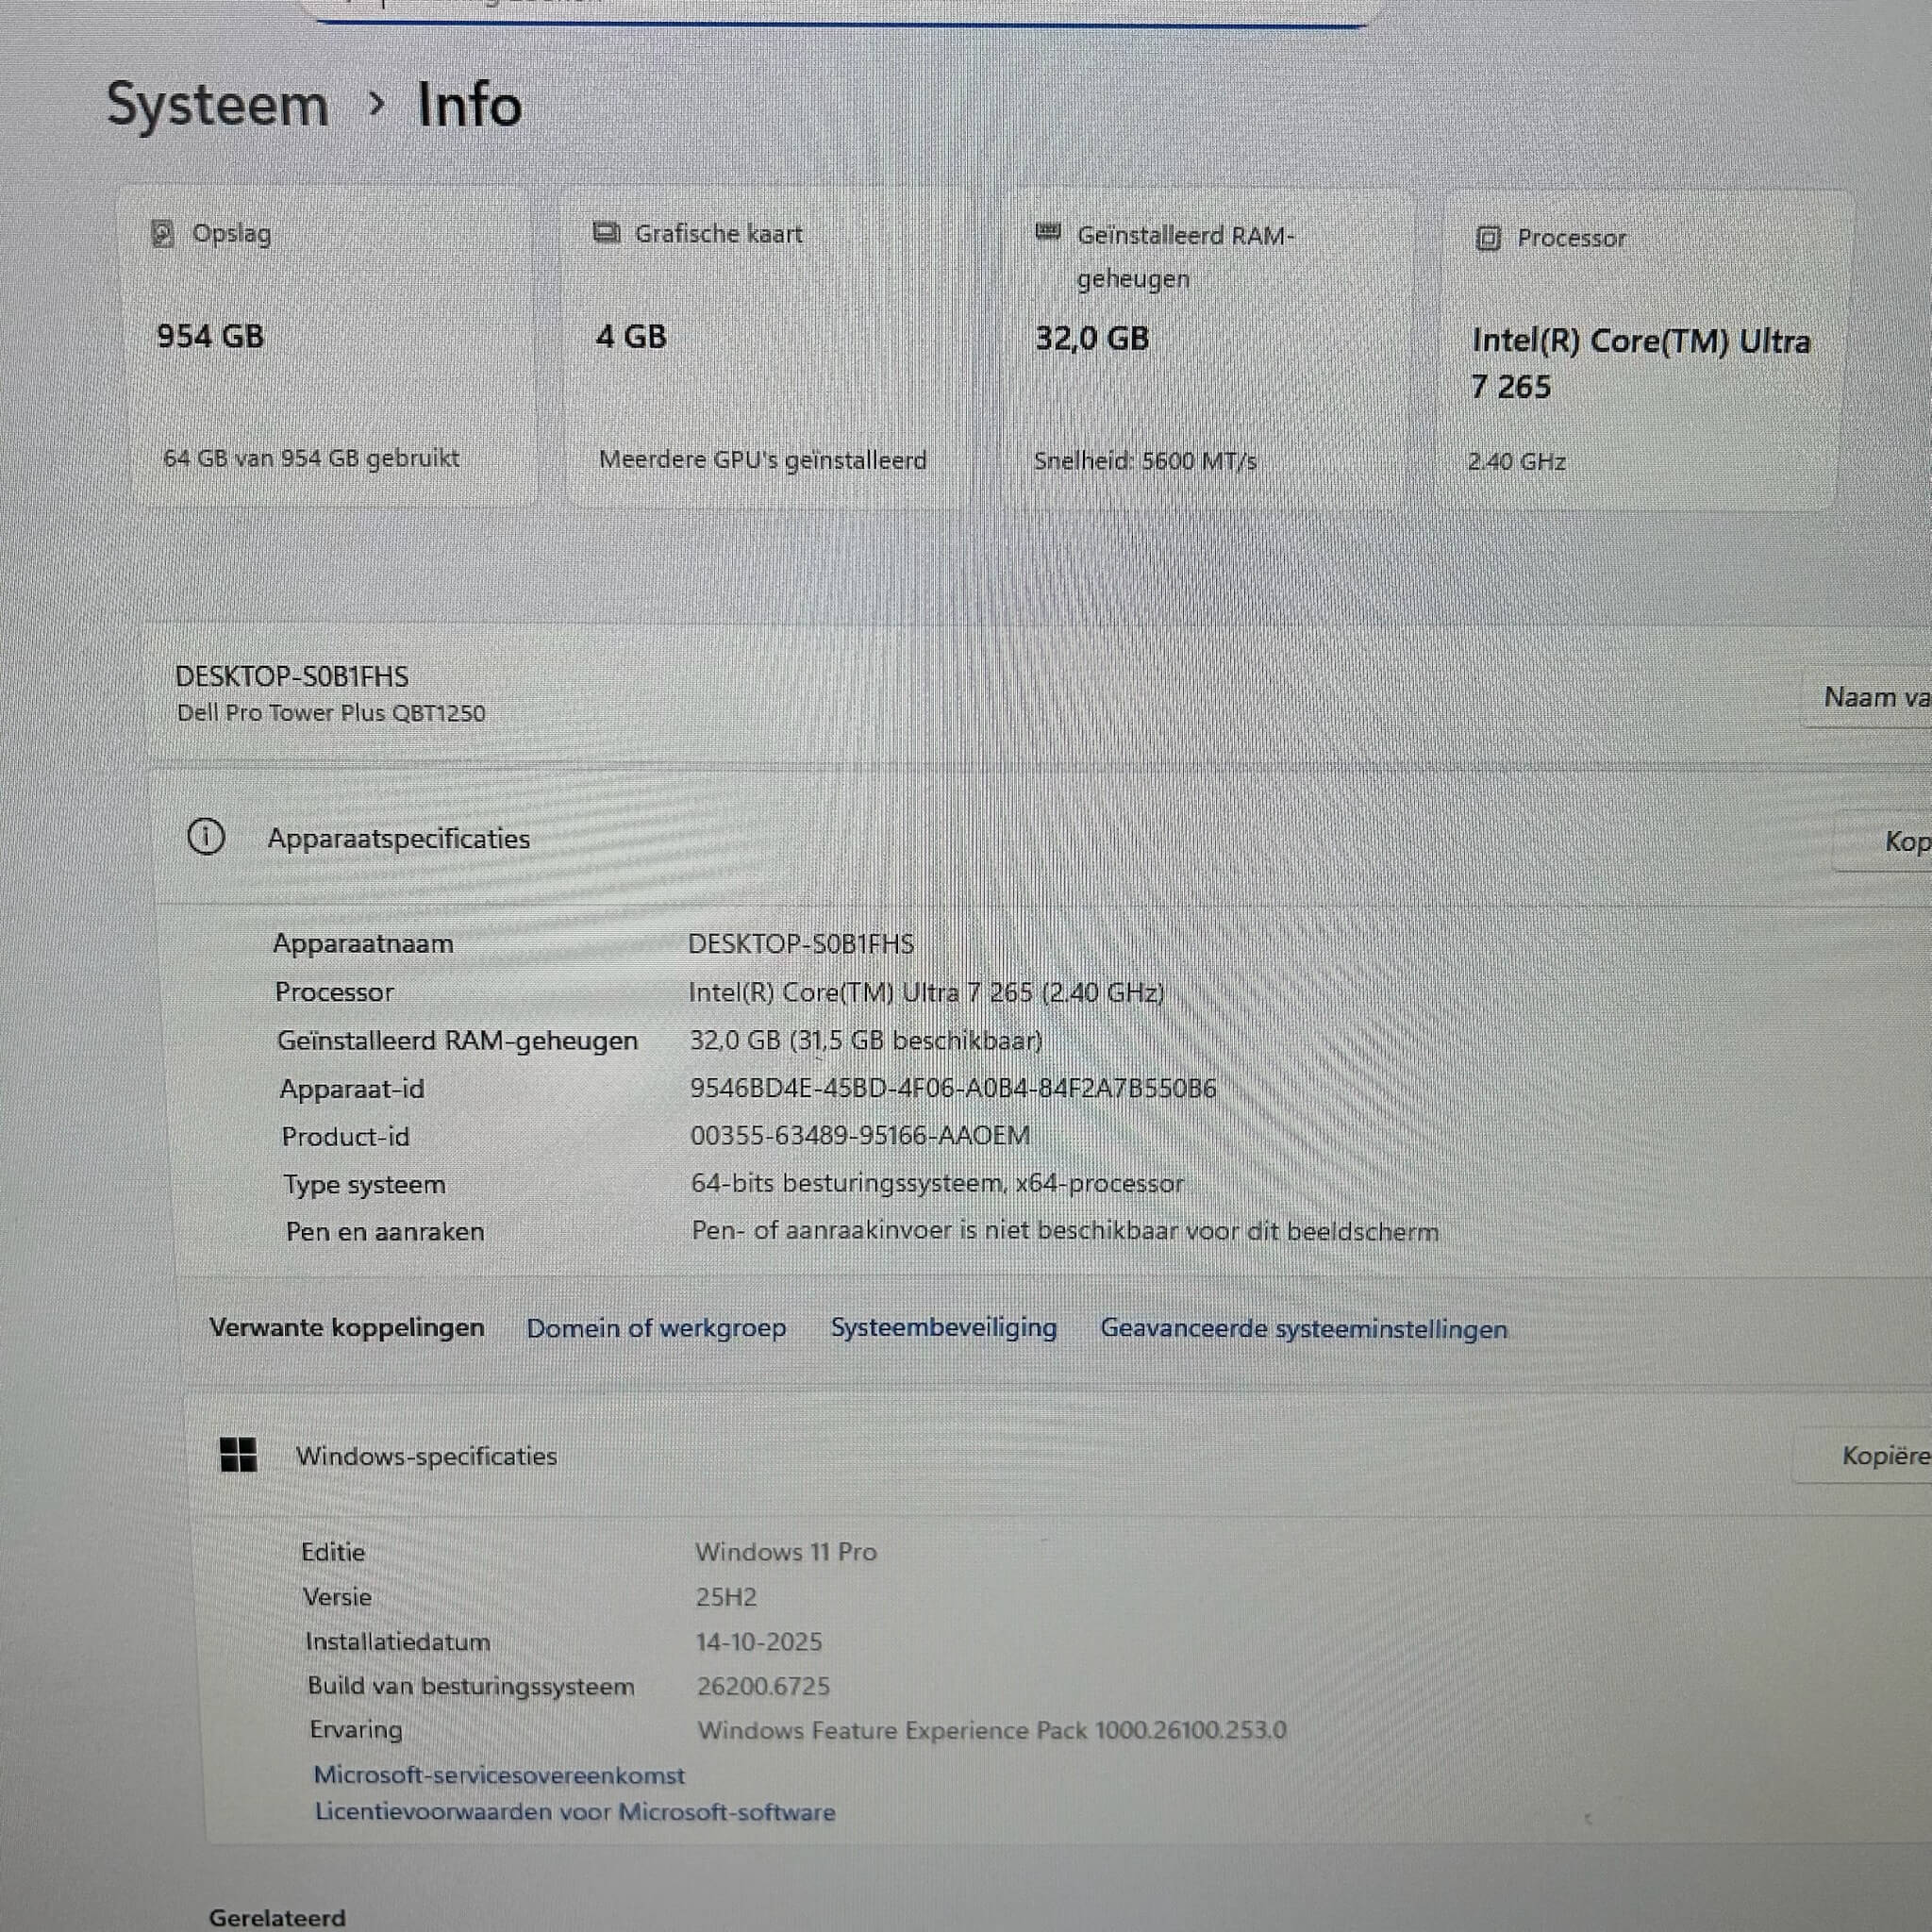The height and width of the screenshot is (1932, 1932).
Task: Open the Grafische kaart 4 GB card
Action: [x=765, y=348]
